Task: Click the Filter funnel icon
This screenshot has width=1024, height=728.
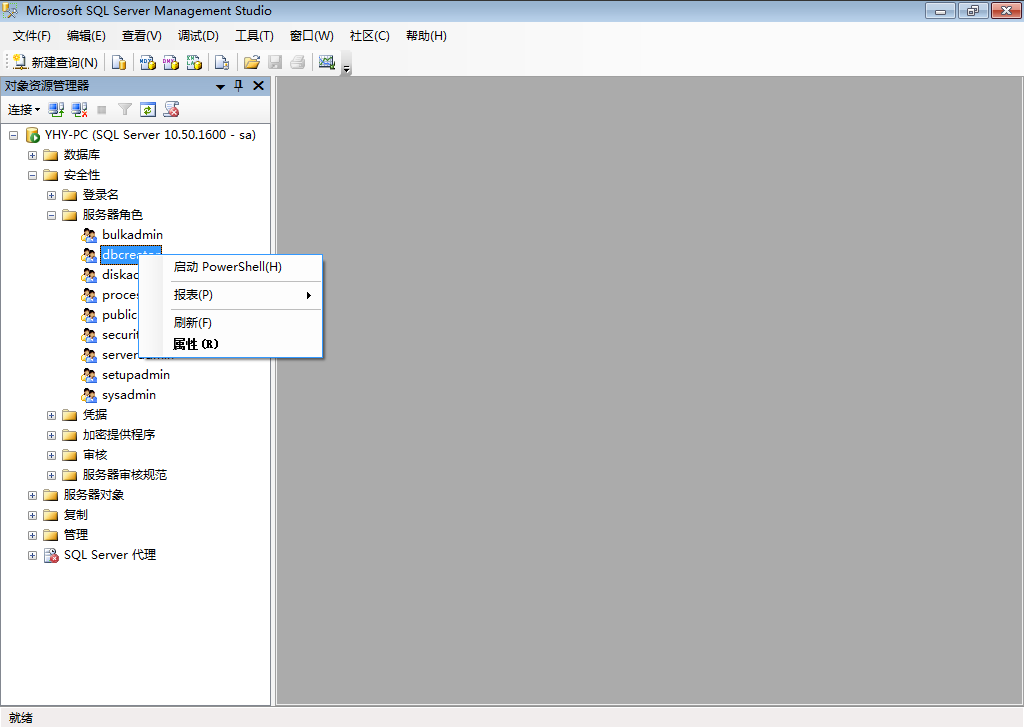Action: [x=125, y=110]
